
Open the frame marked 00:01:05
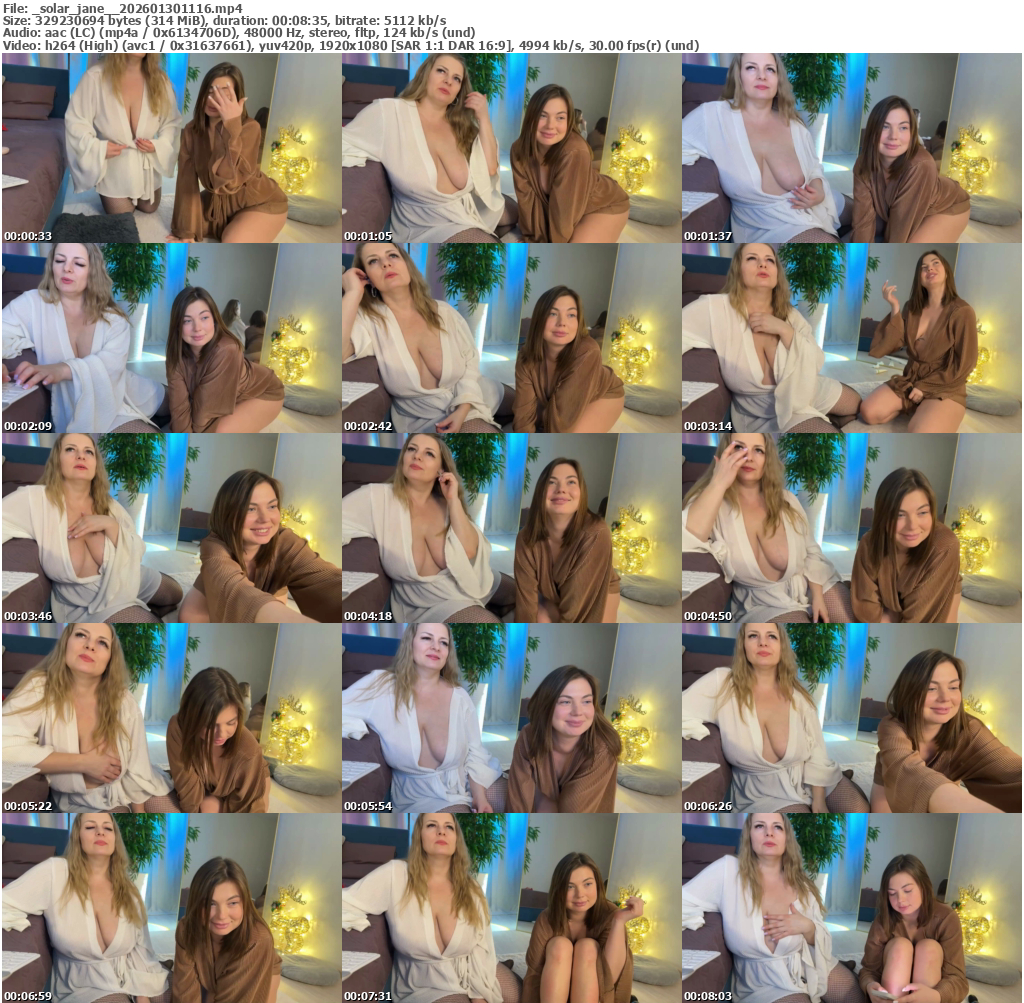click(x=512, y=148)
